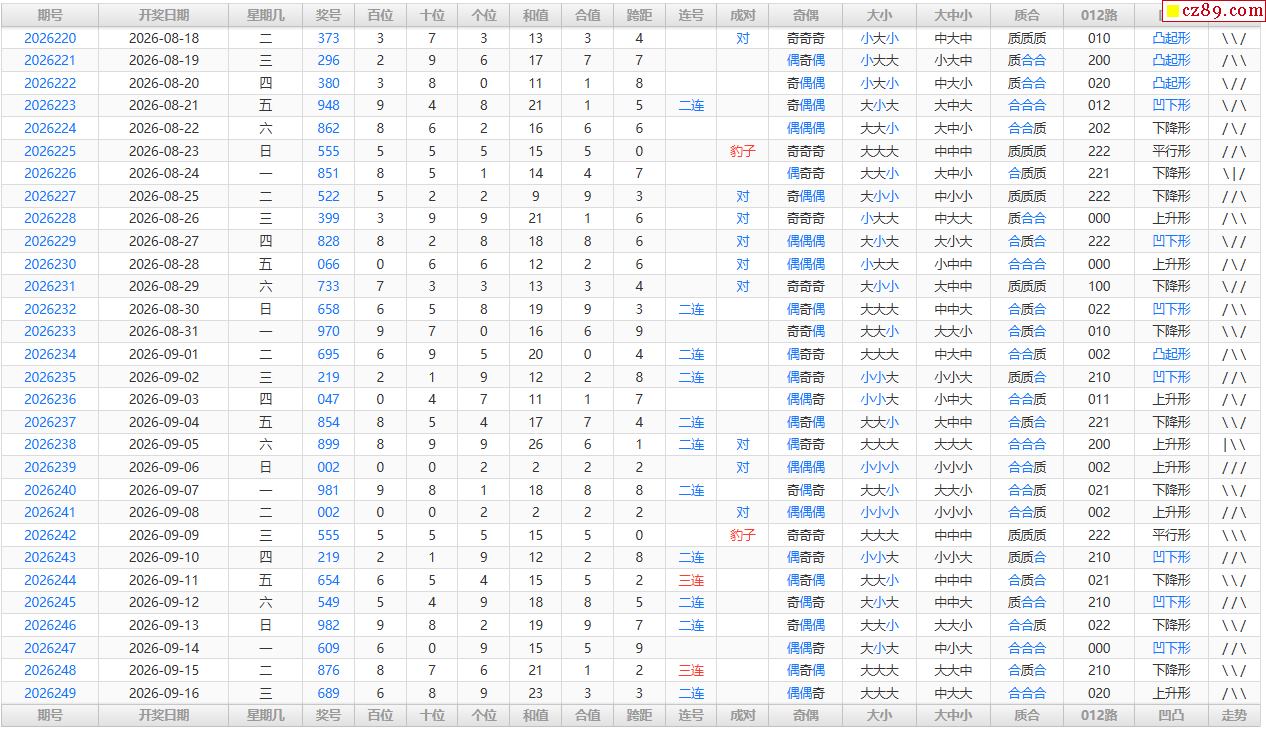Click the 奖号 column header at top
The height and width of the screenshot is (734, 1266).
point(328,15)
